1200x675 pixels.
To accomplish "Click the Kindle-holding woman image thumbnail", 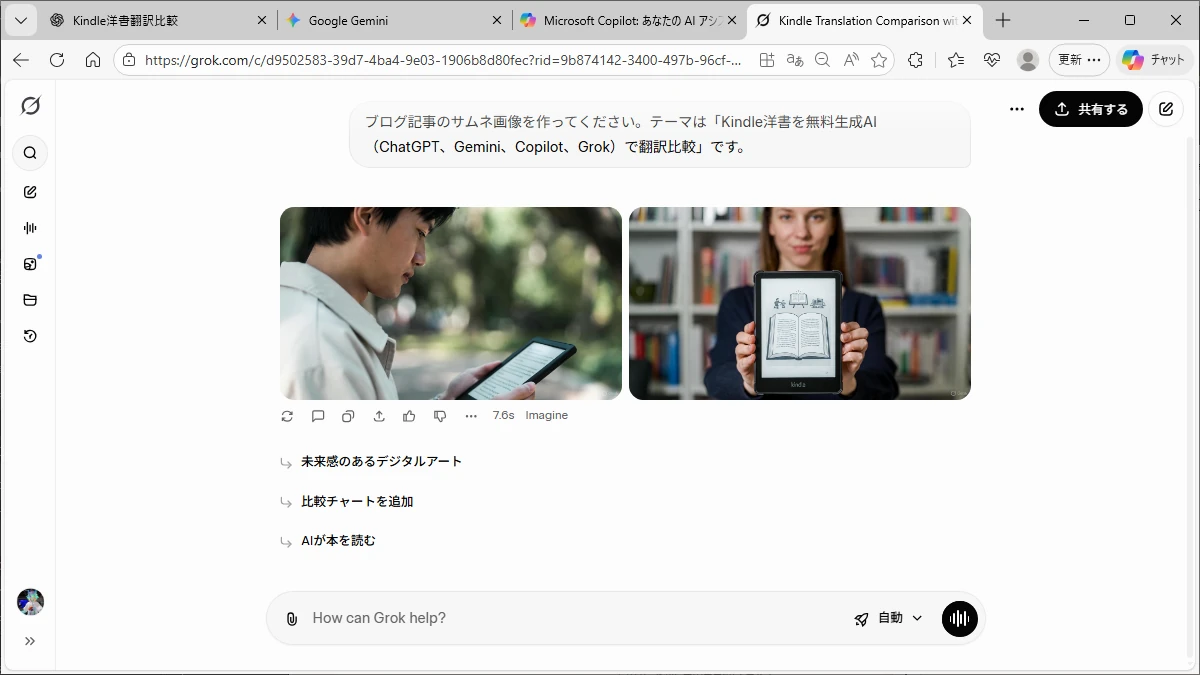I will click(x=799, y=303).
